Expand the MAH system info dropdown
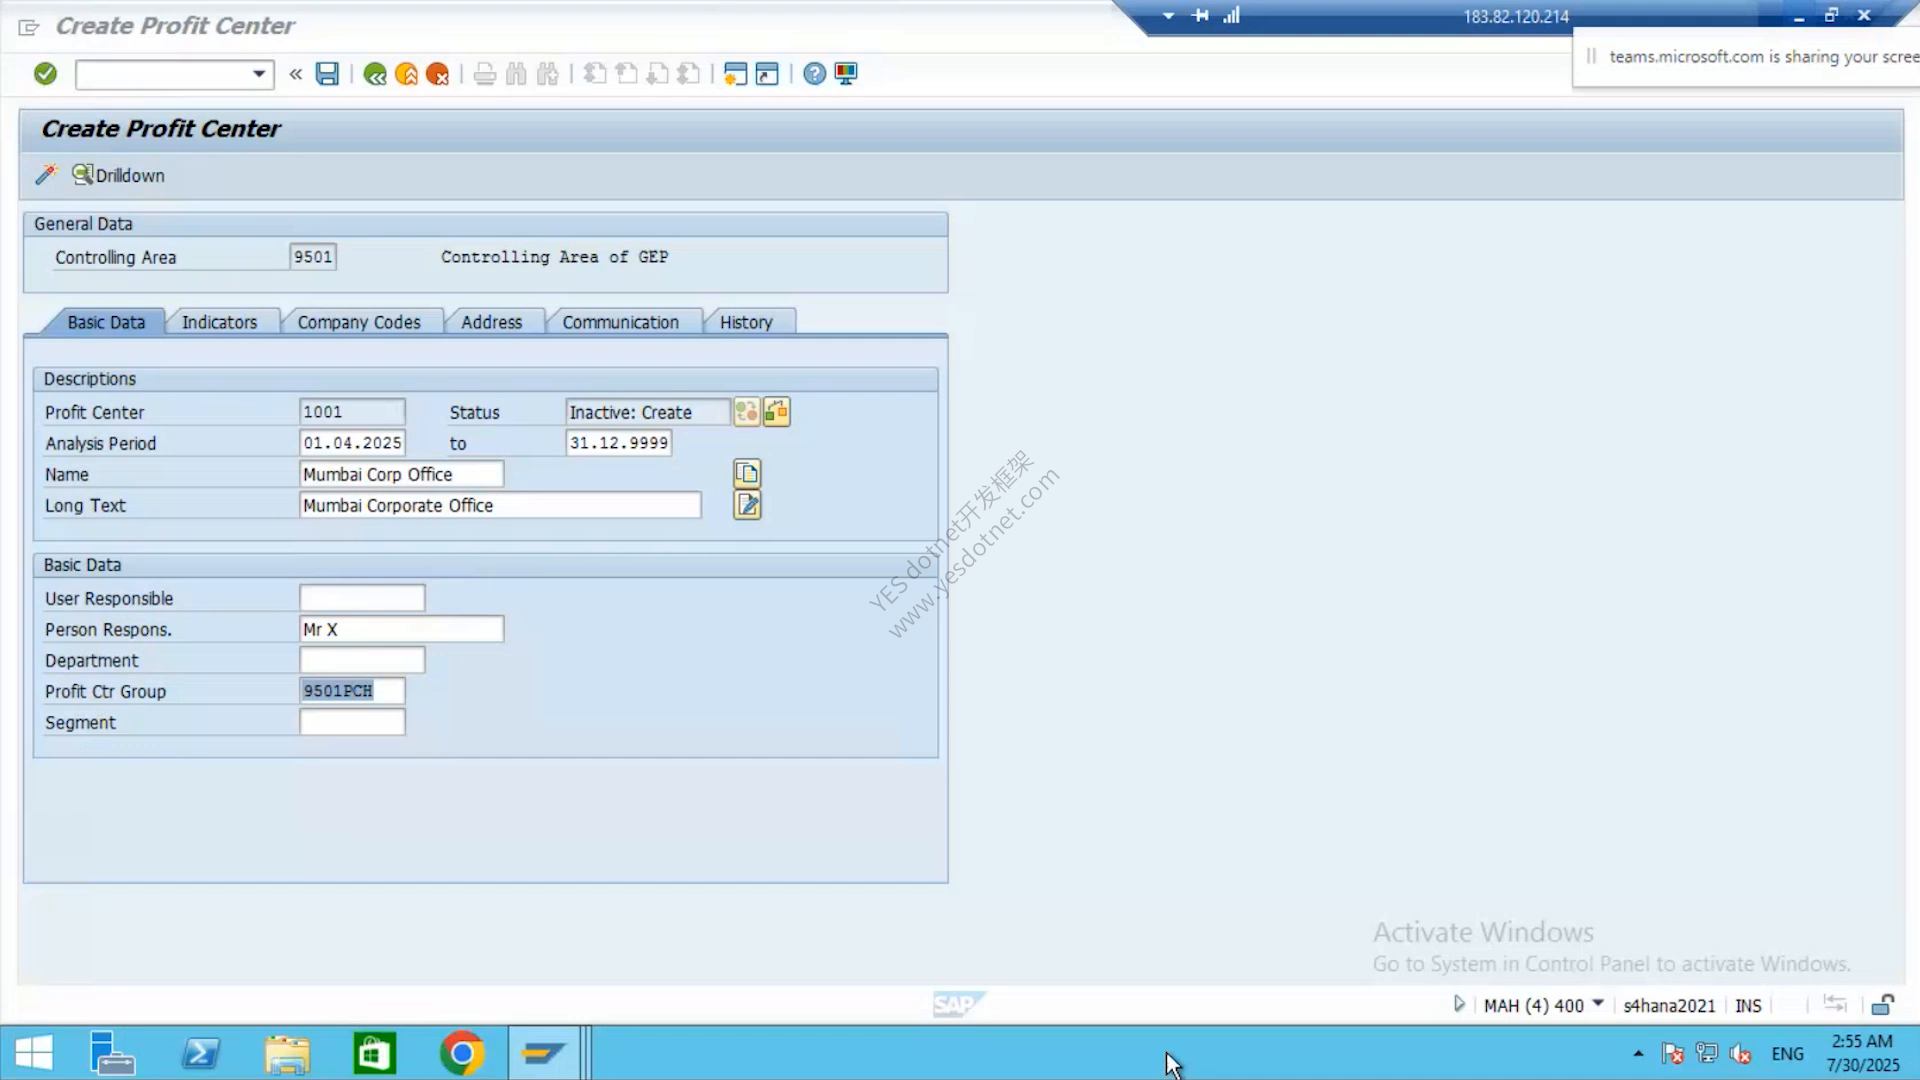The image size is (1920, 1080). 1598,1004
